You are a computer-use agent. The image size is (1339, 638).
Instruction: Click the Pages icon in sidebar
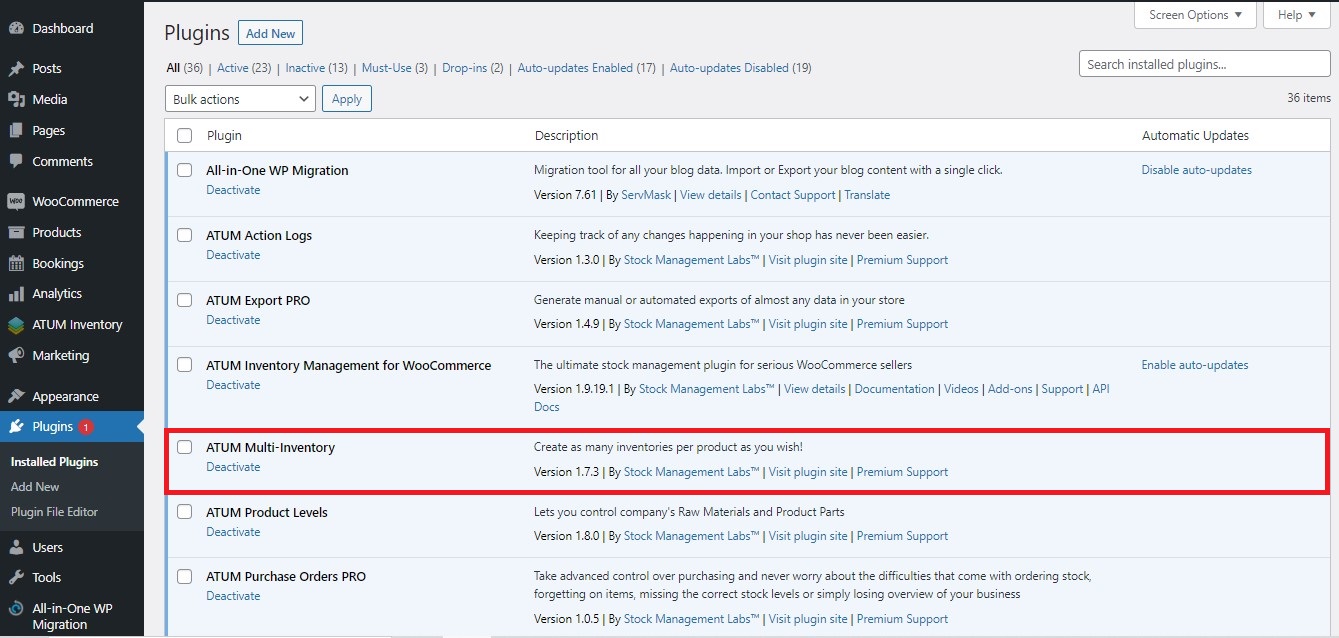[16, 130]
